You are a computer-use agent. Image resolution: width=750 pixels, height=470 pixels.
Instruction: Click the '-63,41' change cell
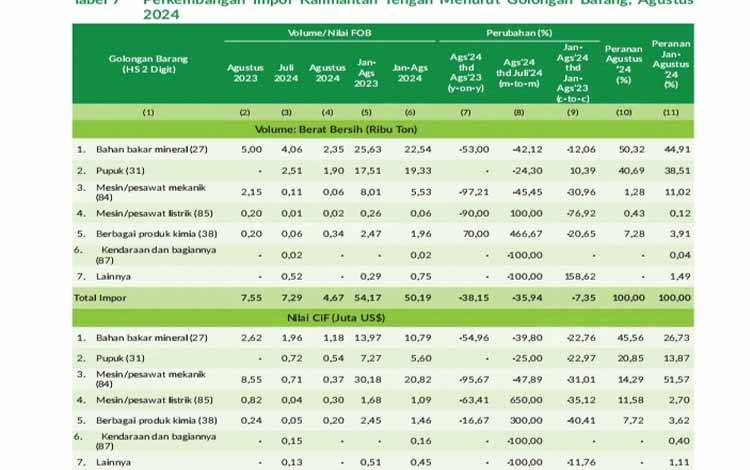tap(474, 400)
